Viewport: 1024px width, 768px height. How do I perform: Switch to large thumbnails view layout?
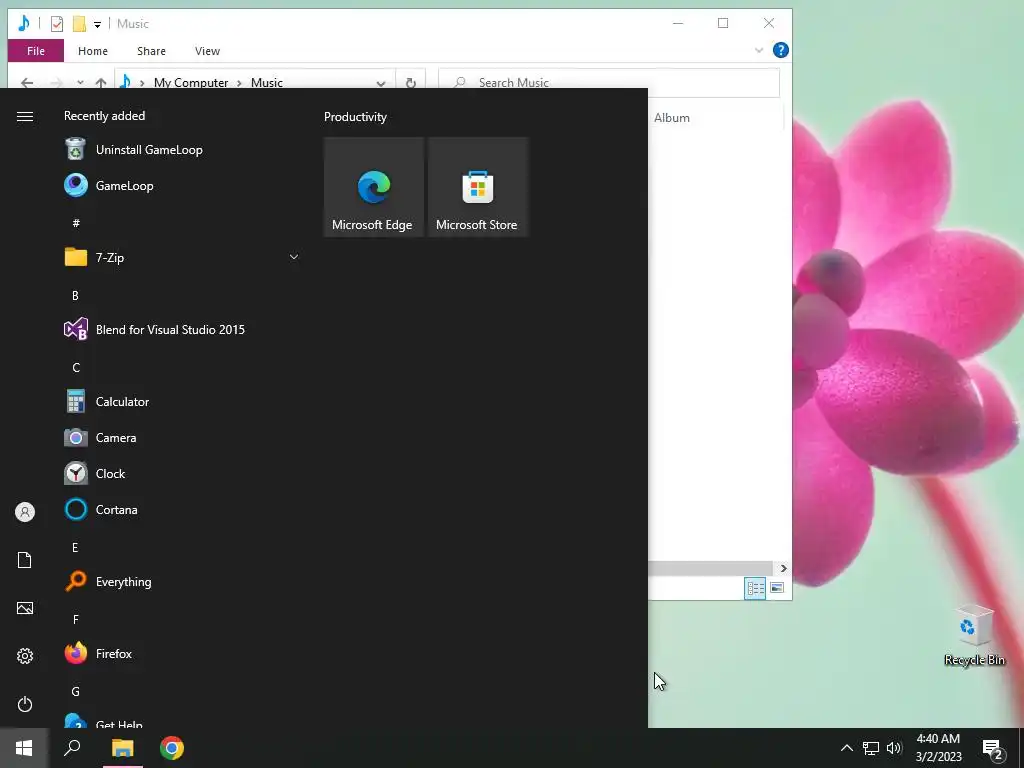776,588
